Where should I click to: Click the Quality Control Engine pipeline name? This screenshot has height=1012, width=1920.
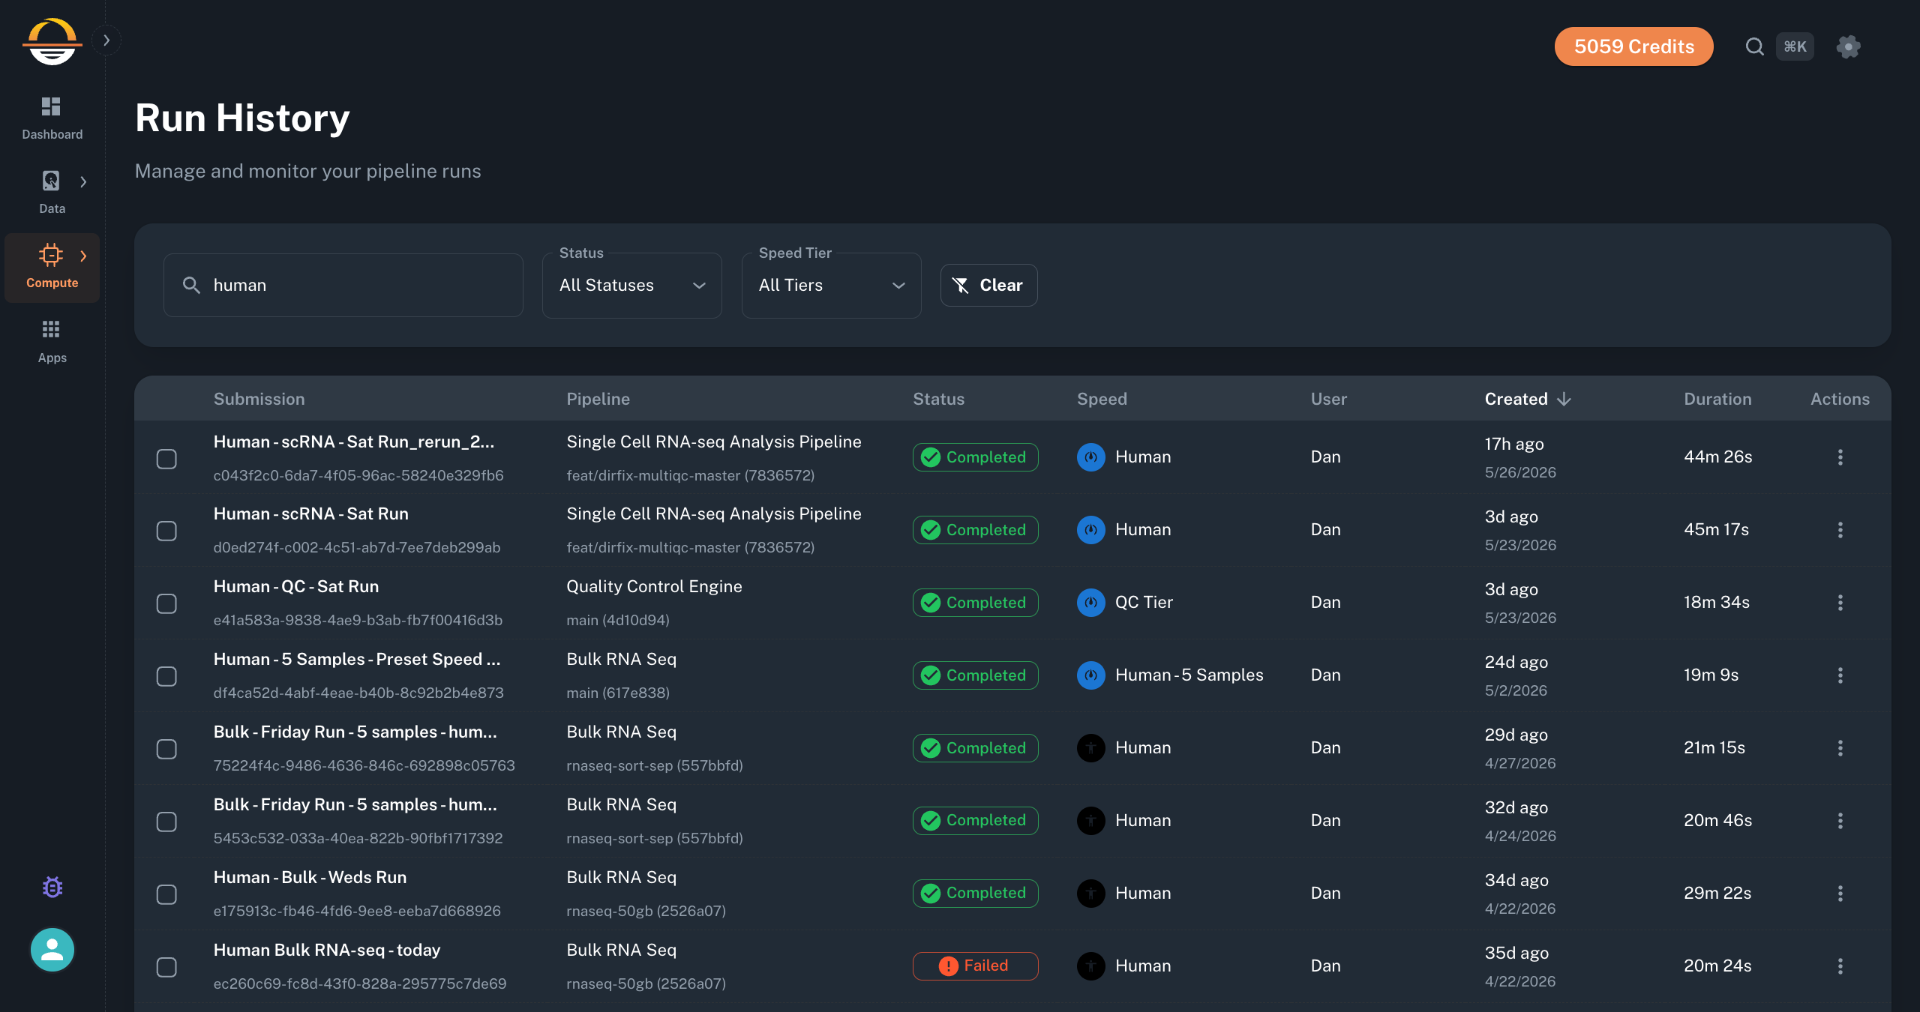(x=654, y=587)
